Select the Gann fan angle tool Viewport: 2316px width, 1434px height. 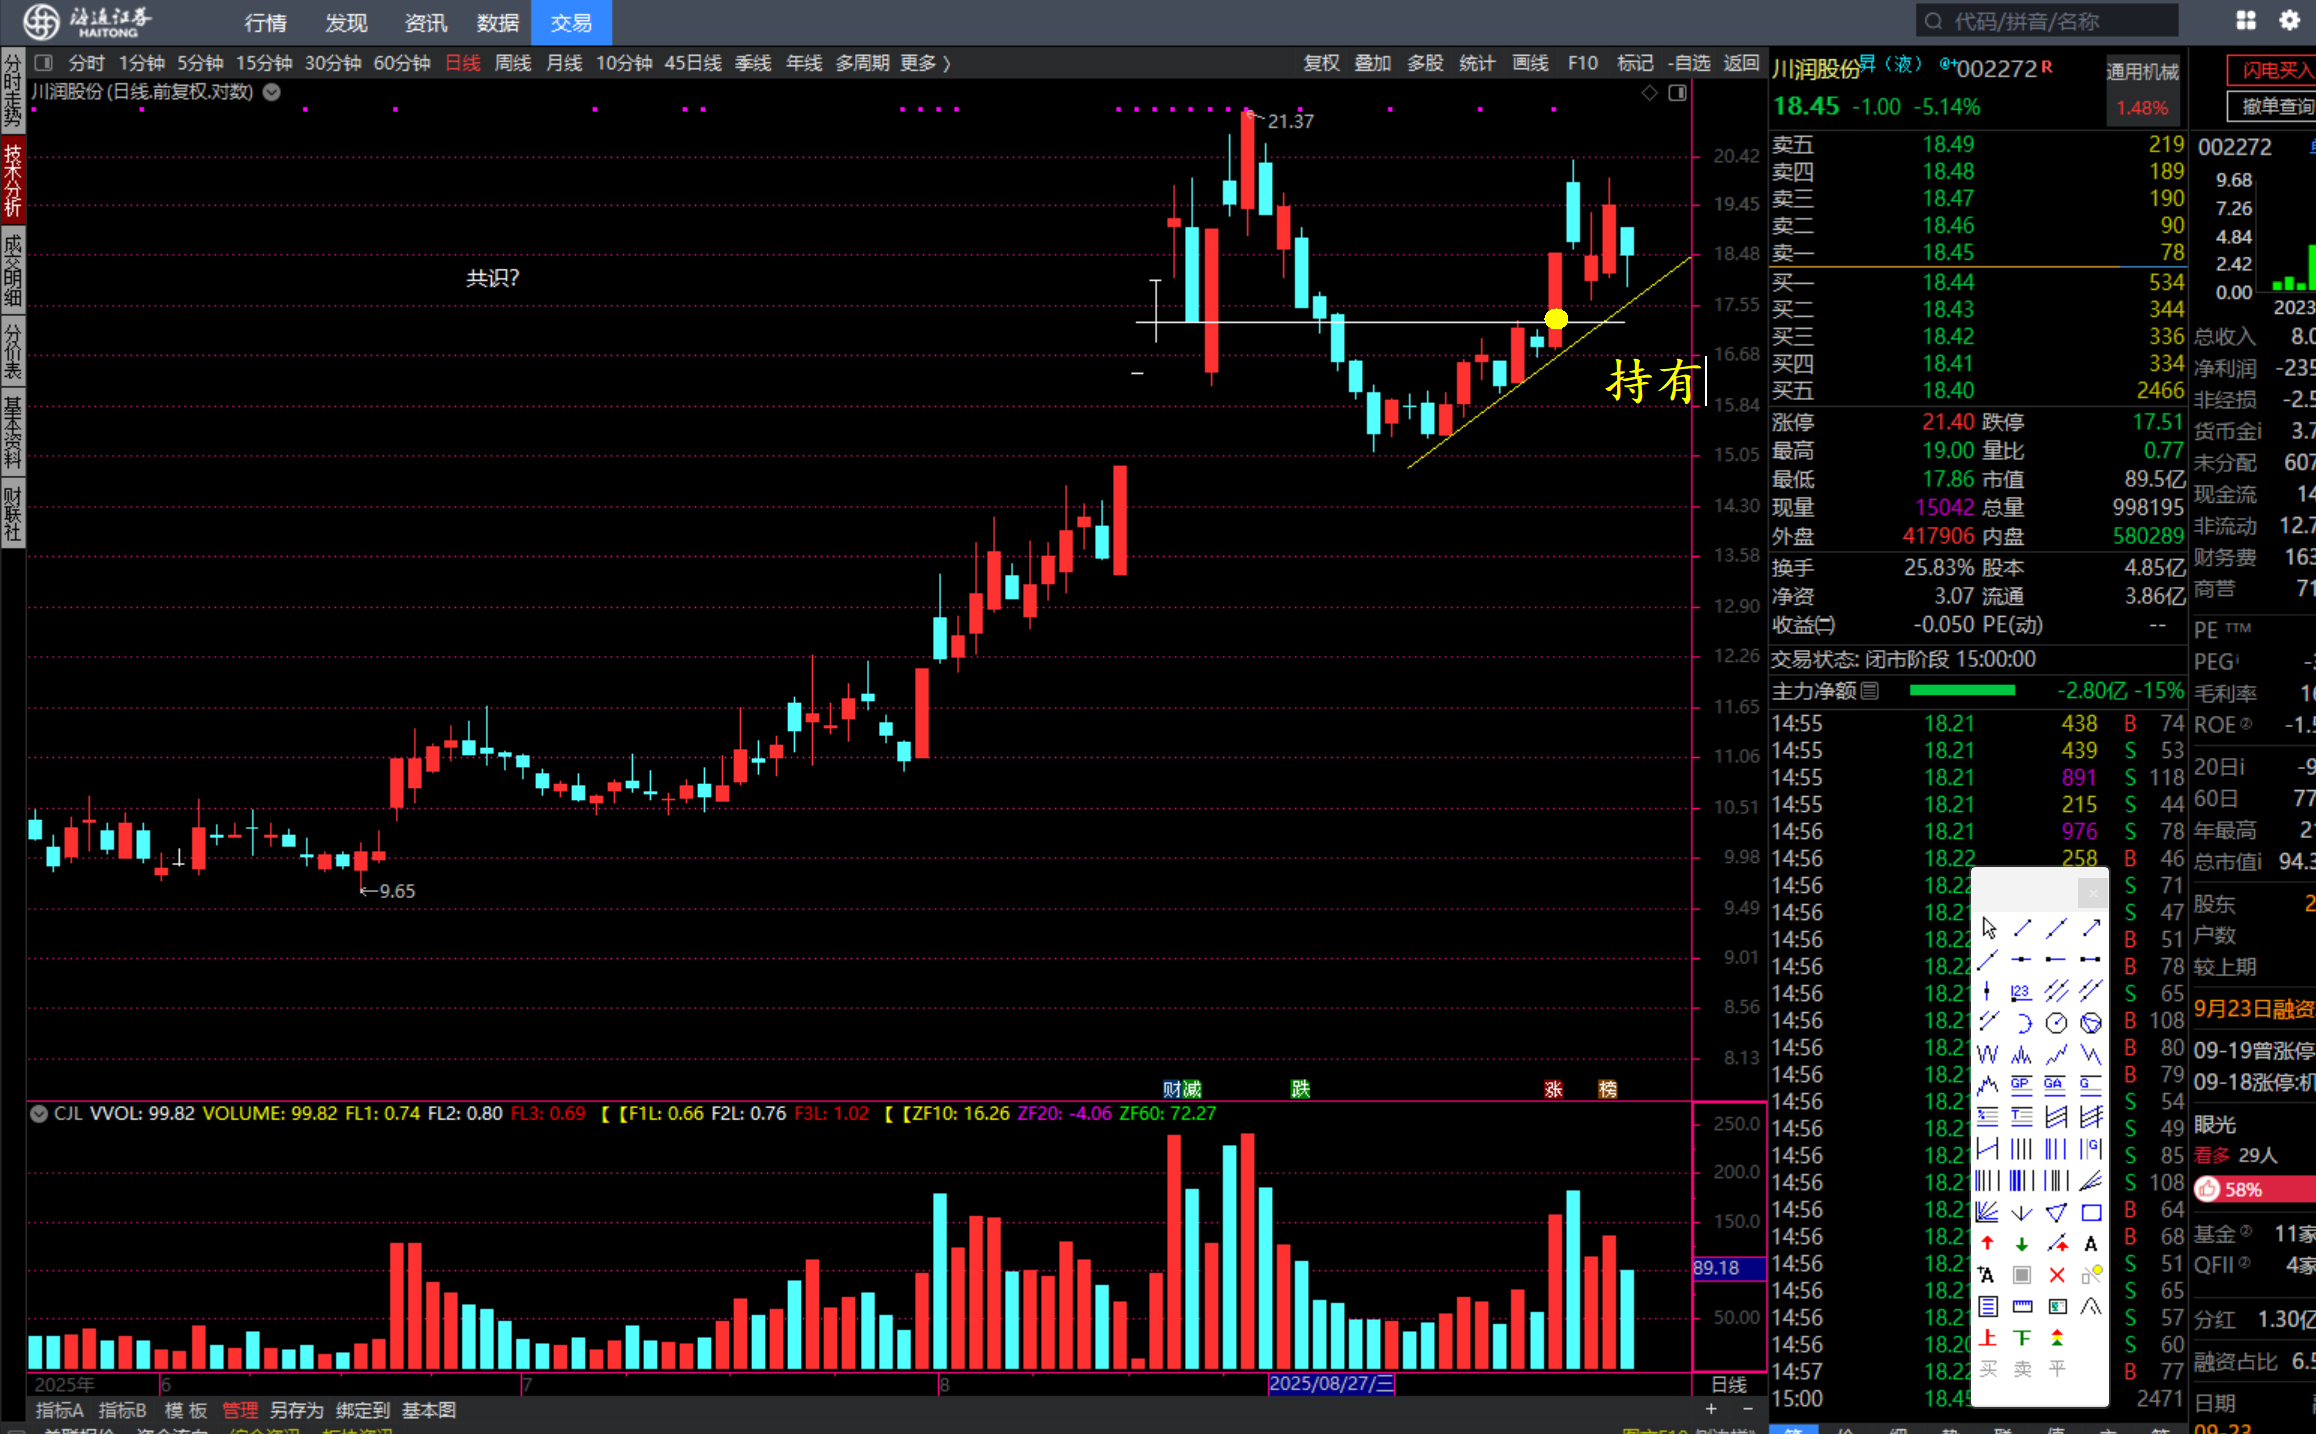pos(1988,1212)
